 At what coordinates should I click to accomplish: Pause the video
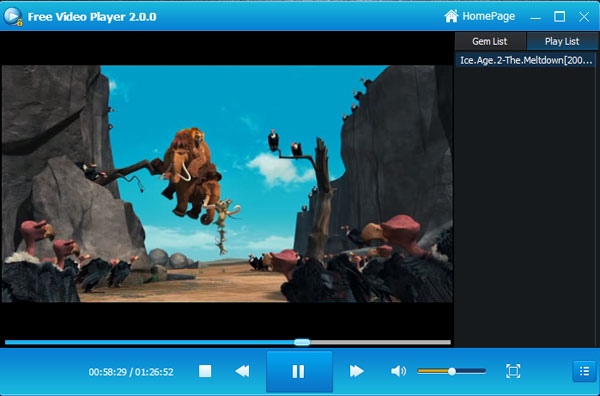tap(299, 372)
